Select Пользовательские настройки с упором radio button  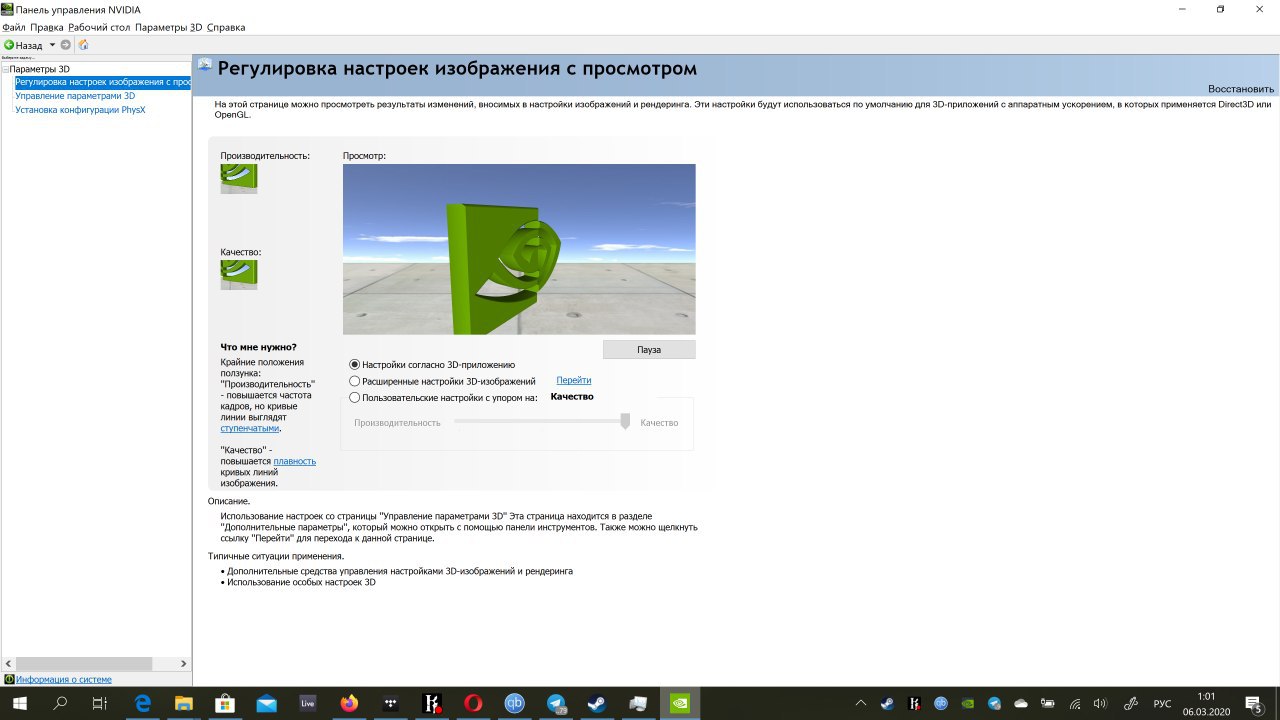(x=354, y=397)
